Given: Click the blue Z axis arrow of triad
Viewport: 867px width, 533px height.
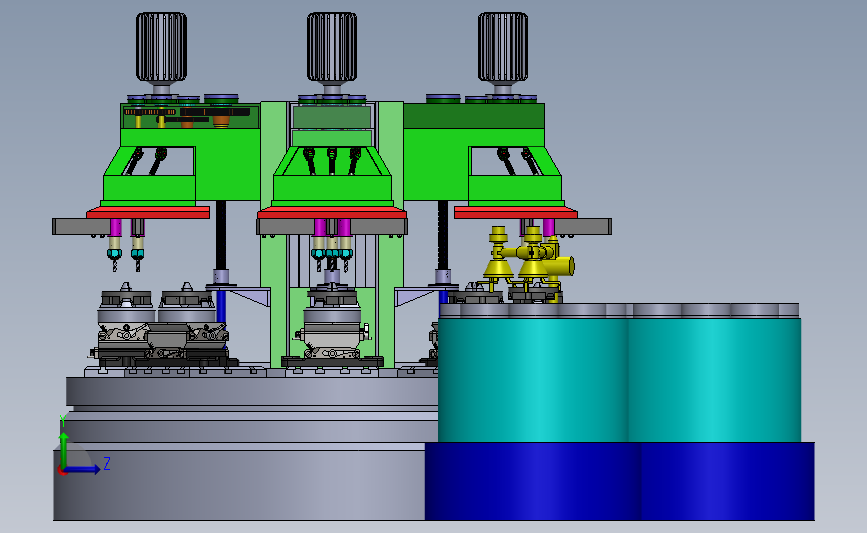Looking at the screenshot, I should click(x=83, y=469).
